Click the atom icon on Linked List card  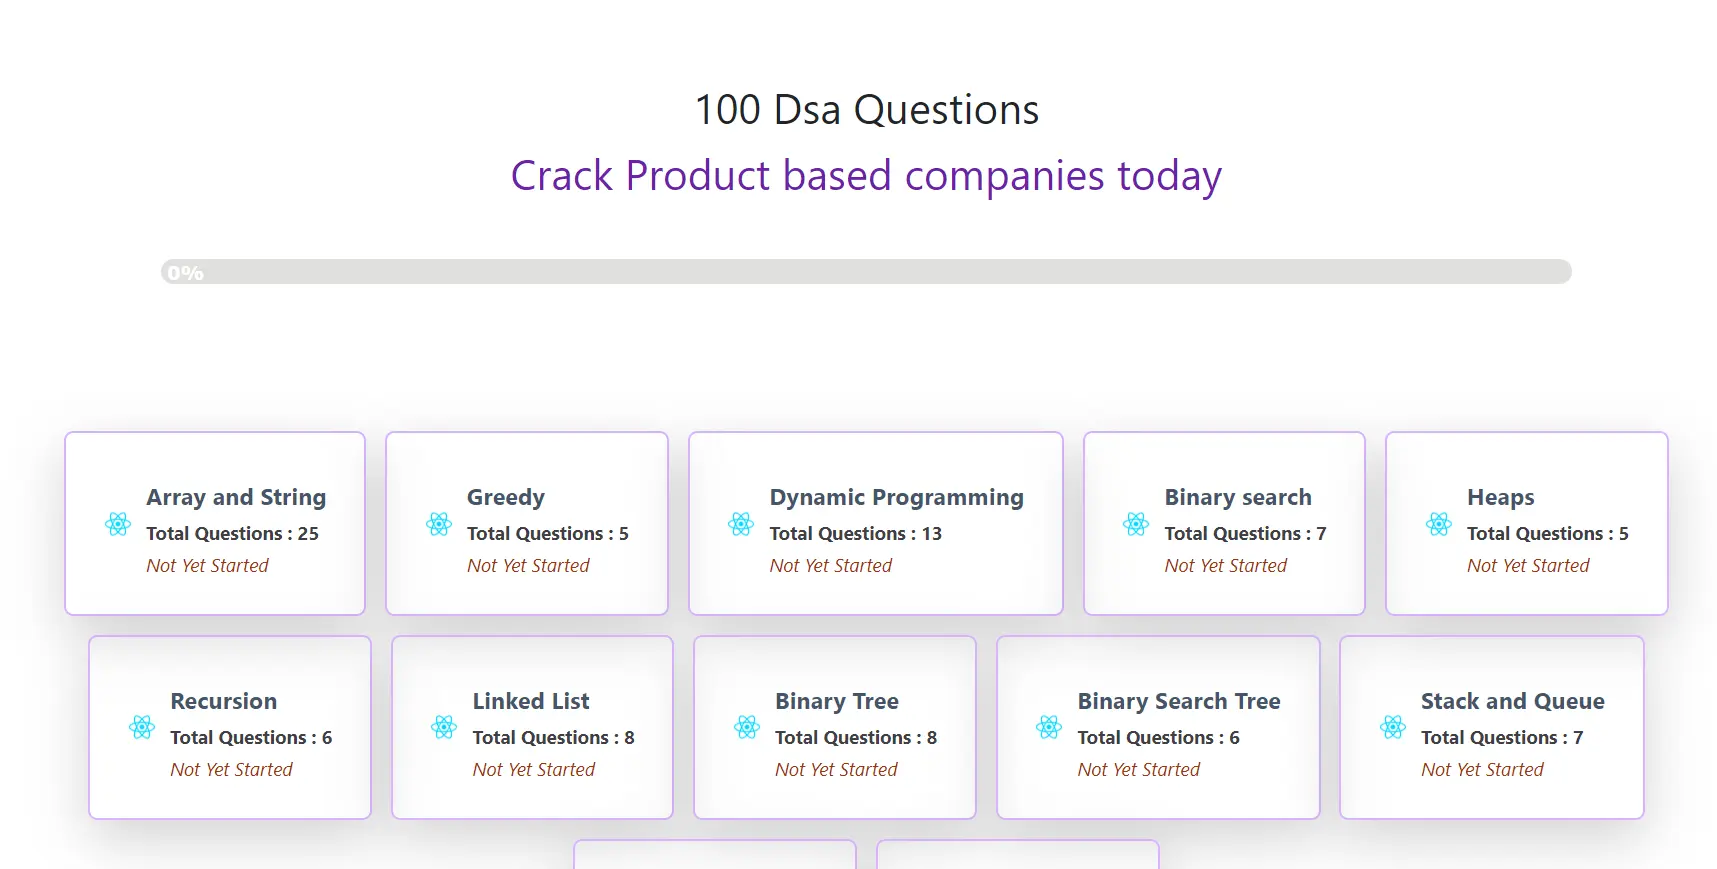coord(445,728)
